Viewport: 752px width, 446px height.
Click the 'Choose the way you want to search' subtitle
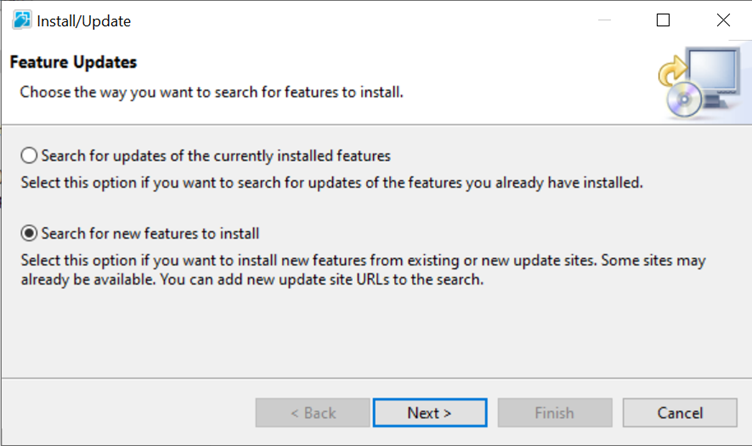(x=212, y=92)
